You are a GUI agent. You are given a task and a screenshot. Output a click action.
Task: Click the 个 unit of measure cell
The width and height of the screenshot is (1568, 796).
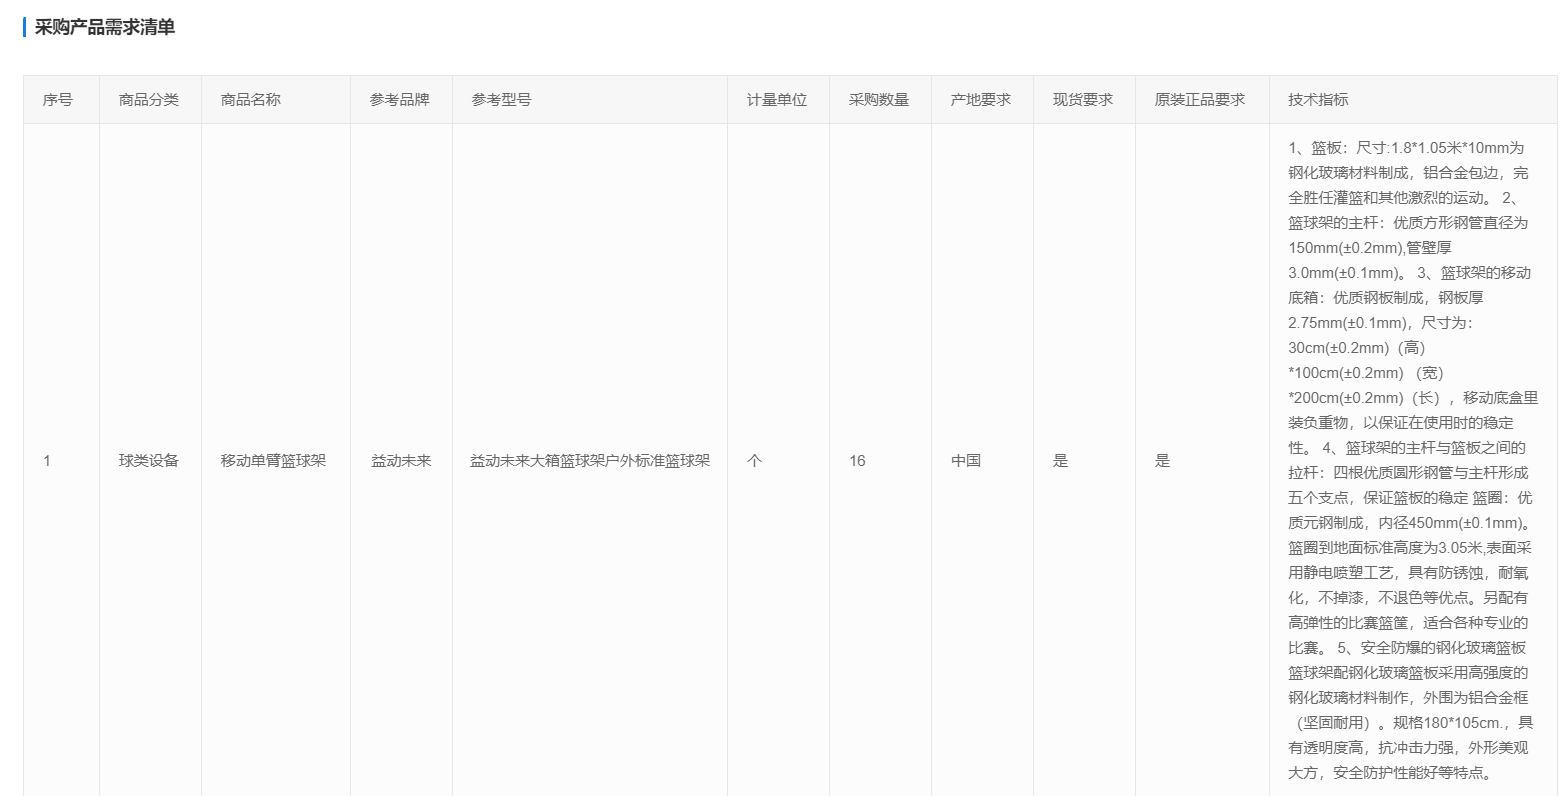pos(754,461)
